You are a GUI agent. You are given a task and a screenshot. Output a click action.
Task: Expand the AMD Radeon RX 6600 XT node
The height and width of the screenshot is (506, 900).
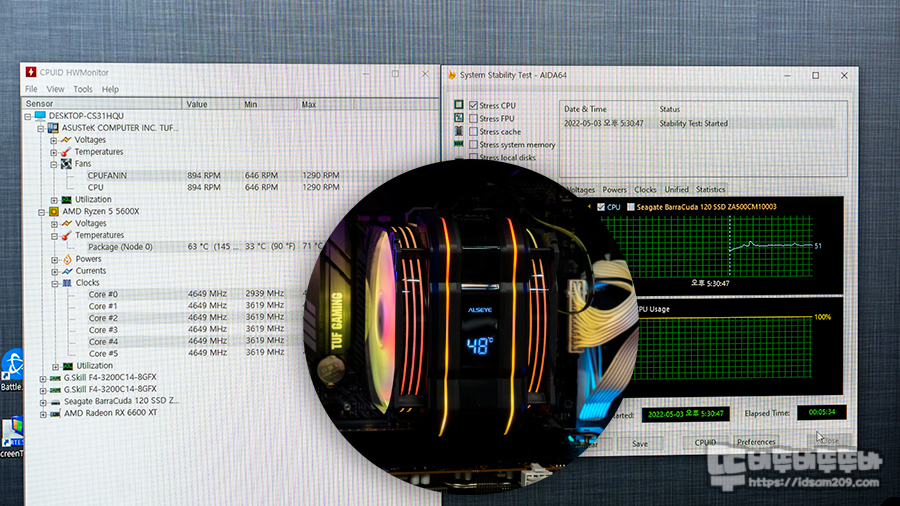(43, 414)
